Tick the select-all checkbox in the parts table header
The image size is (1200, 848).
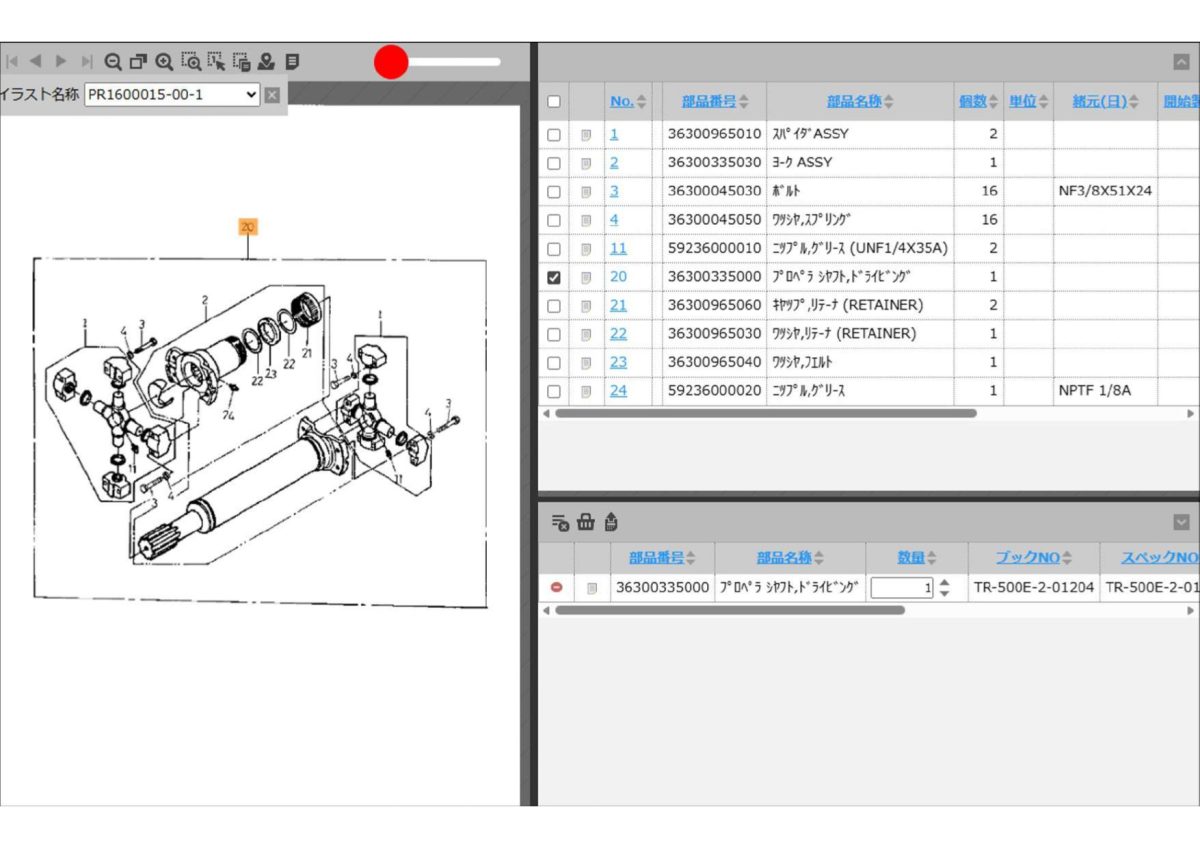click(x=554, y=102)
